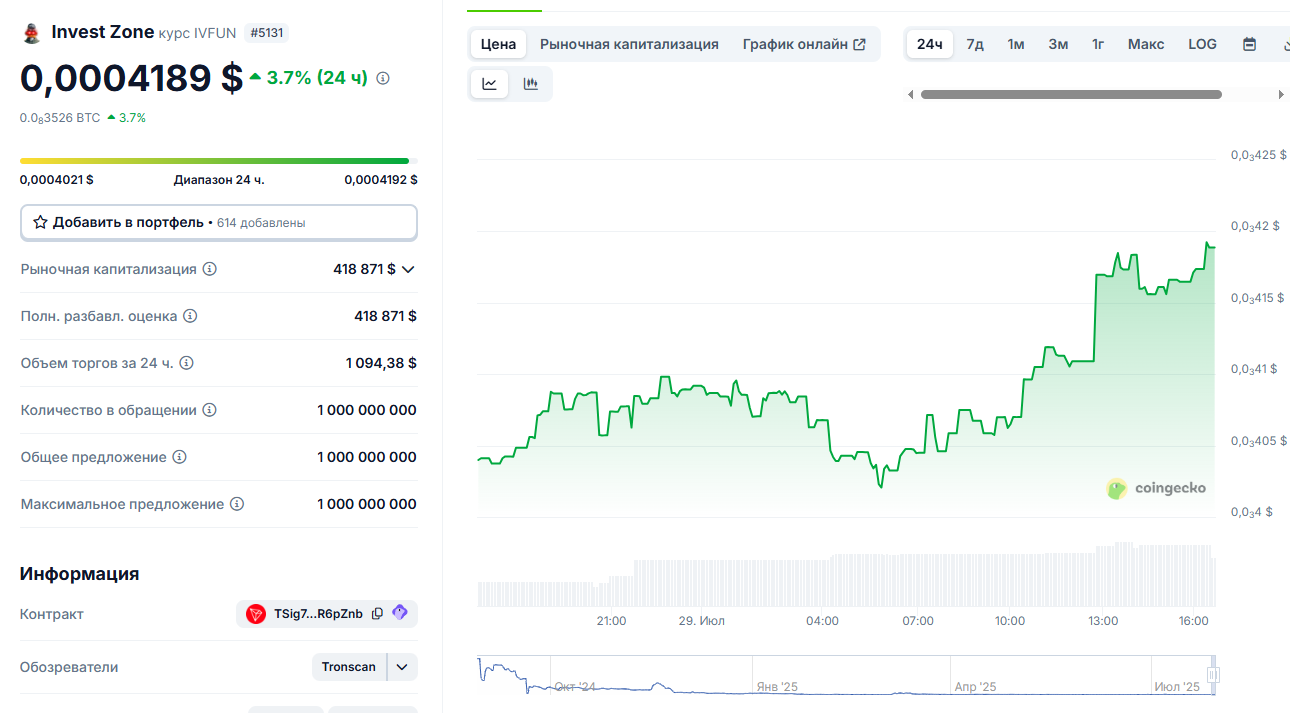This screenshot has height=713, width=1309.
Task: Open info icon for Полн. разбавл. оценка
Action: pos(190,316)
